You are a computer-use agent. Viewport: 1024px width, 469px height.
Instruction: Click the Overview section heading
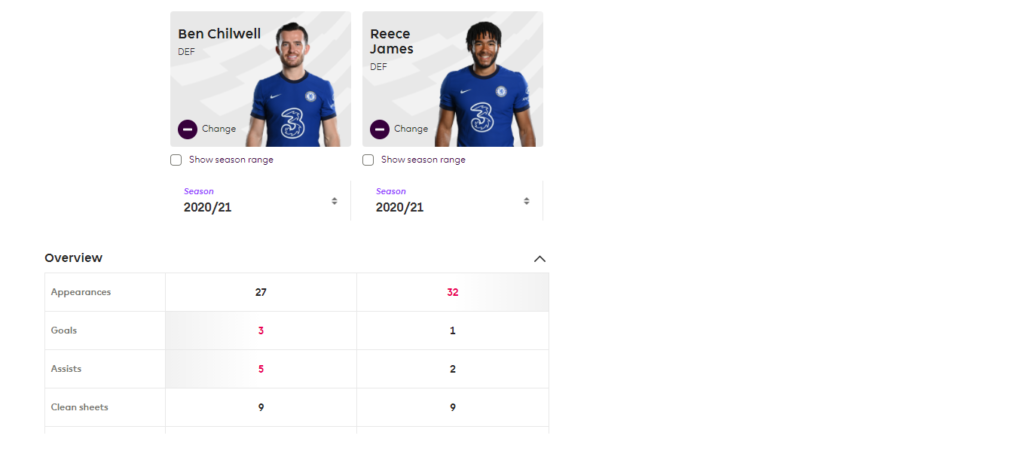pos(73,258)
